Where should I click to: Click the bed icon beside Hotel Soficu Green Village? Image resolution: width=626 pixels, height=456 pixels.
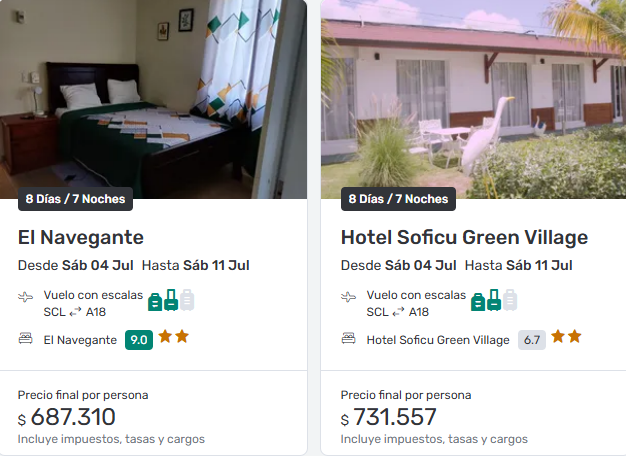click(x=349, y=339)
